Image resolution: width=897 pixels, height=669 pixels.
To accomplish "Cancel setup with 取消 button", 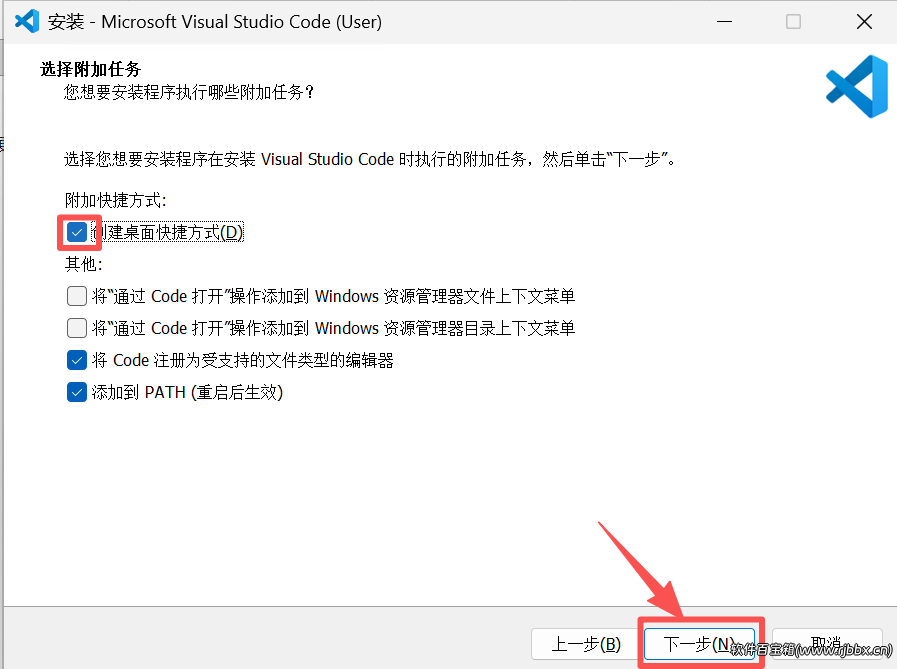I will pos(827,644).
